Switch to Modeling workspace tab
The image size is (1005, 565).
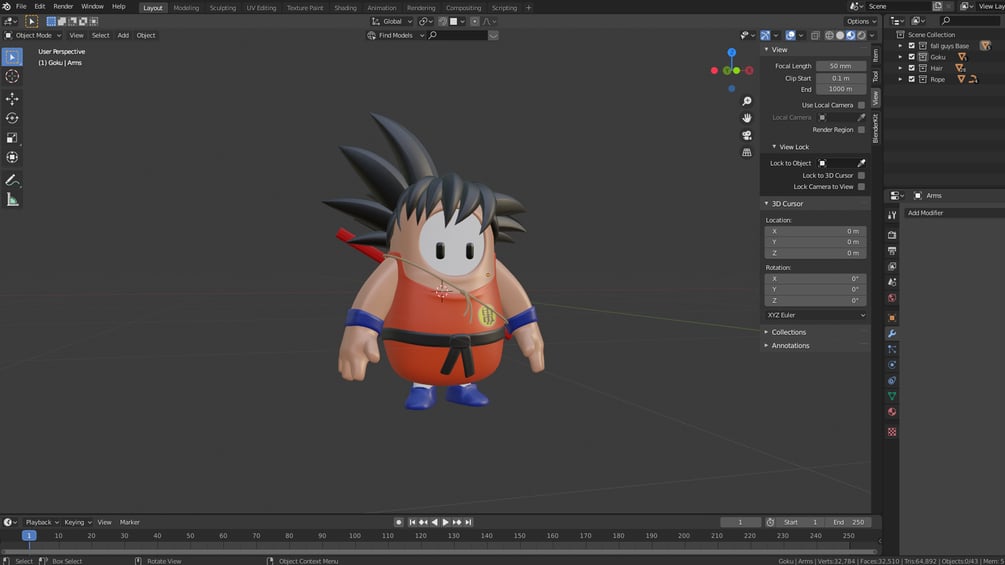186,8
